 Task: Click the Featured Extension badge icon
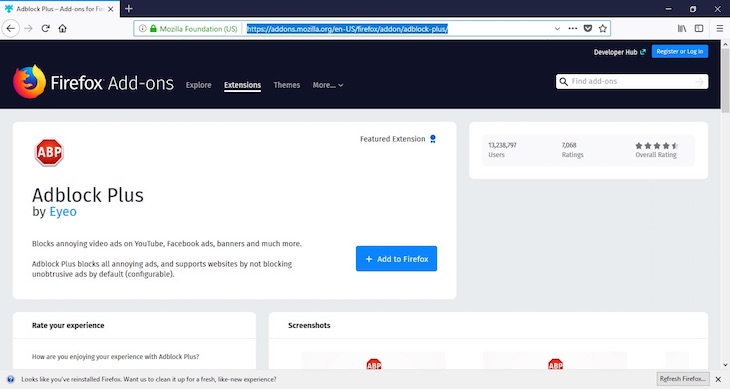[433, 139]
